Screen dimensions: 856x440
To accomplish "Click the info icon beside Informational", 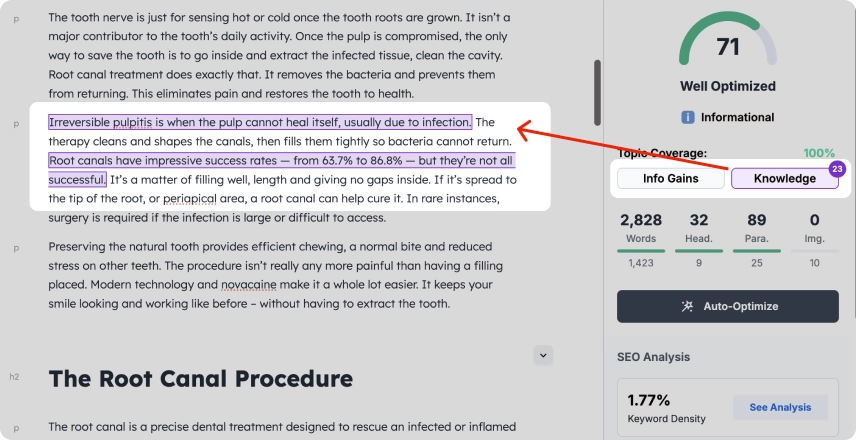I will 688,117.
